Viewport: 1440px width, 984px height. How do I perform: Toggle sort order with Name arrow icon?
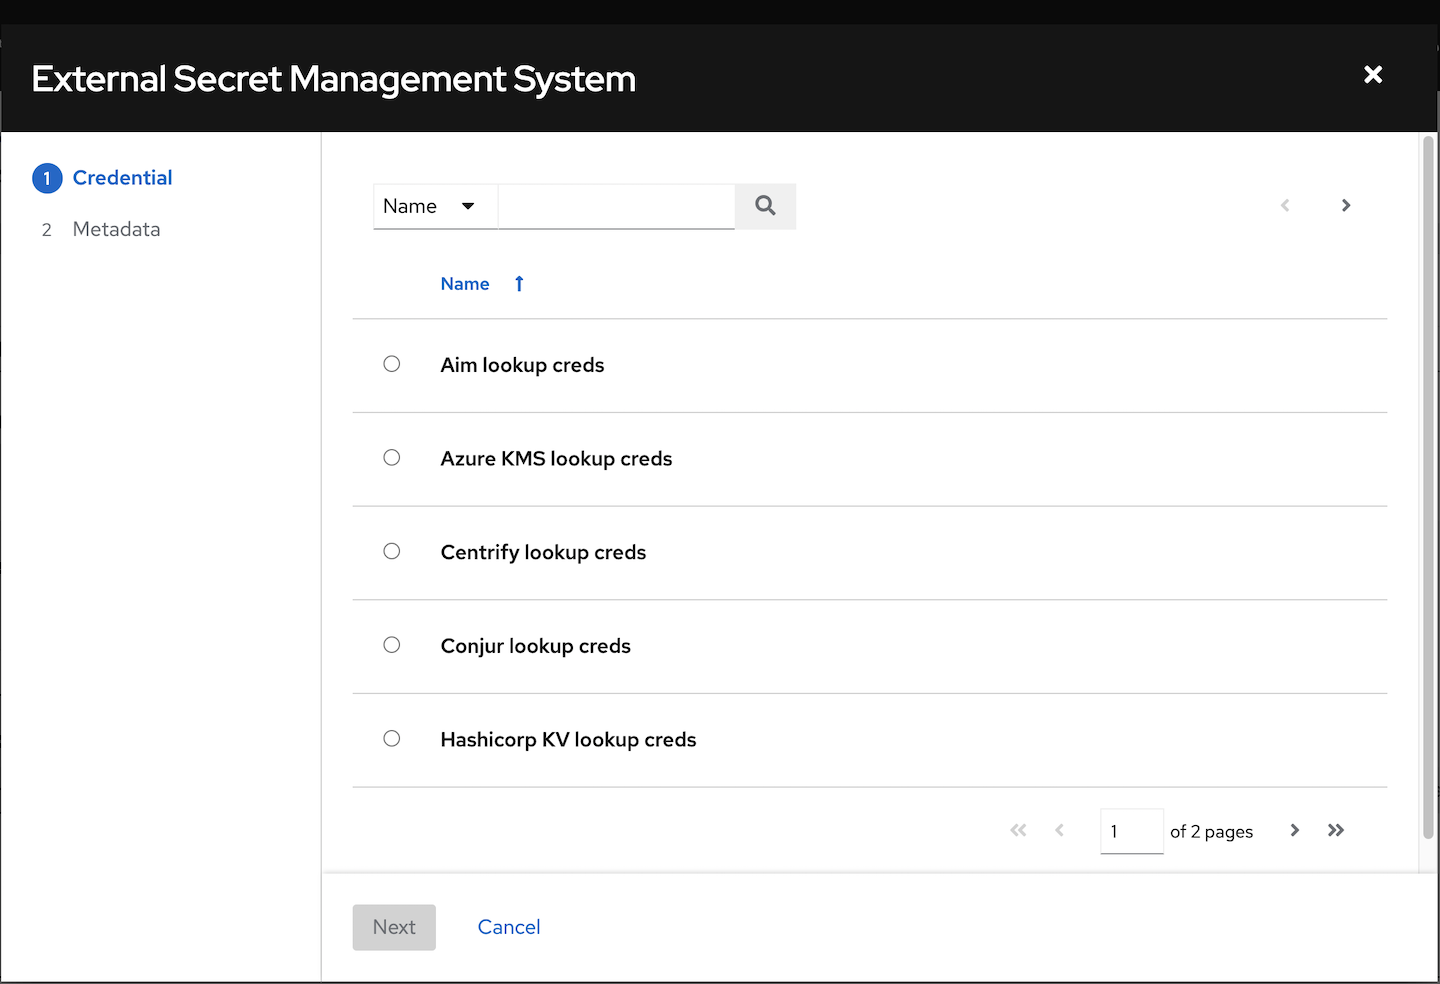coord(519,284)
